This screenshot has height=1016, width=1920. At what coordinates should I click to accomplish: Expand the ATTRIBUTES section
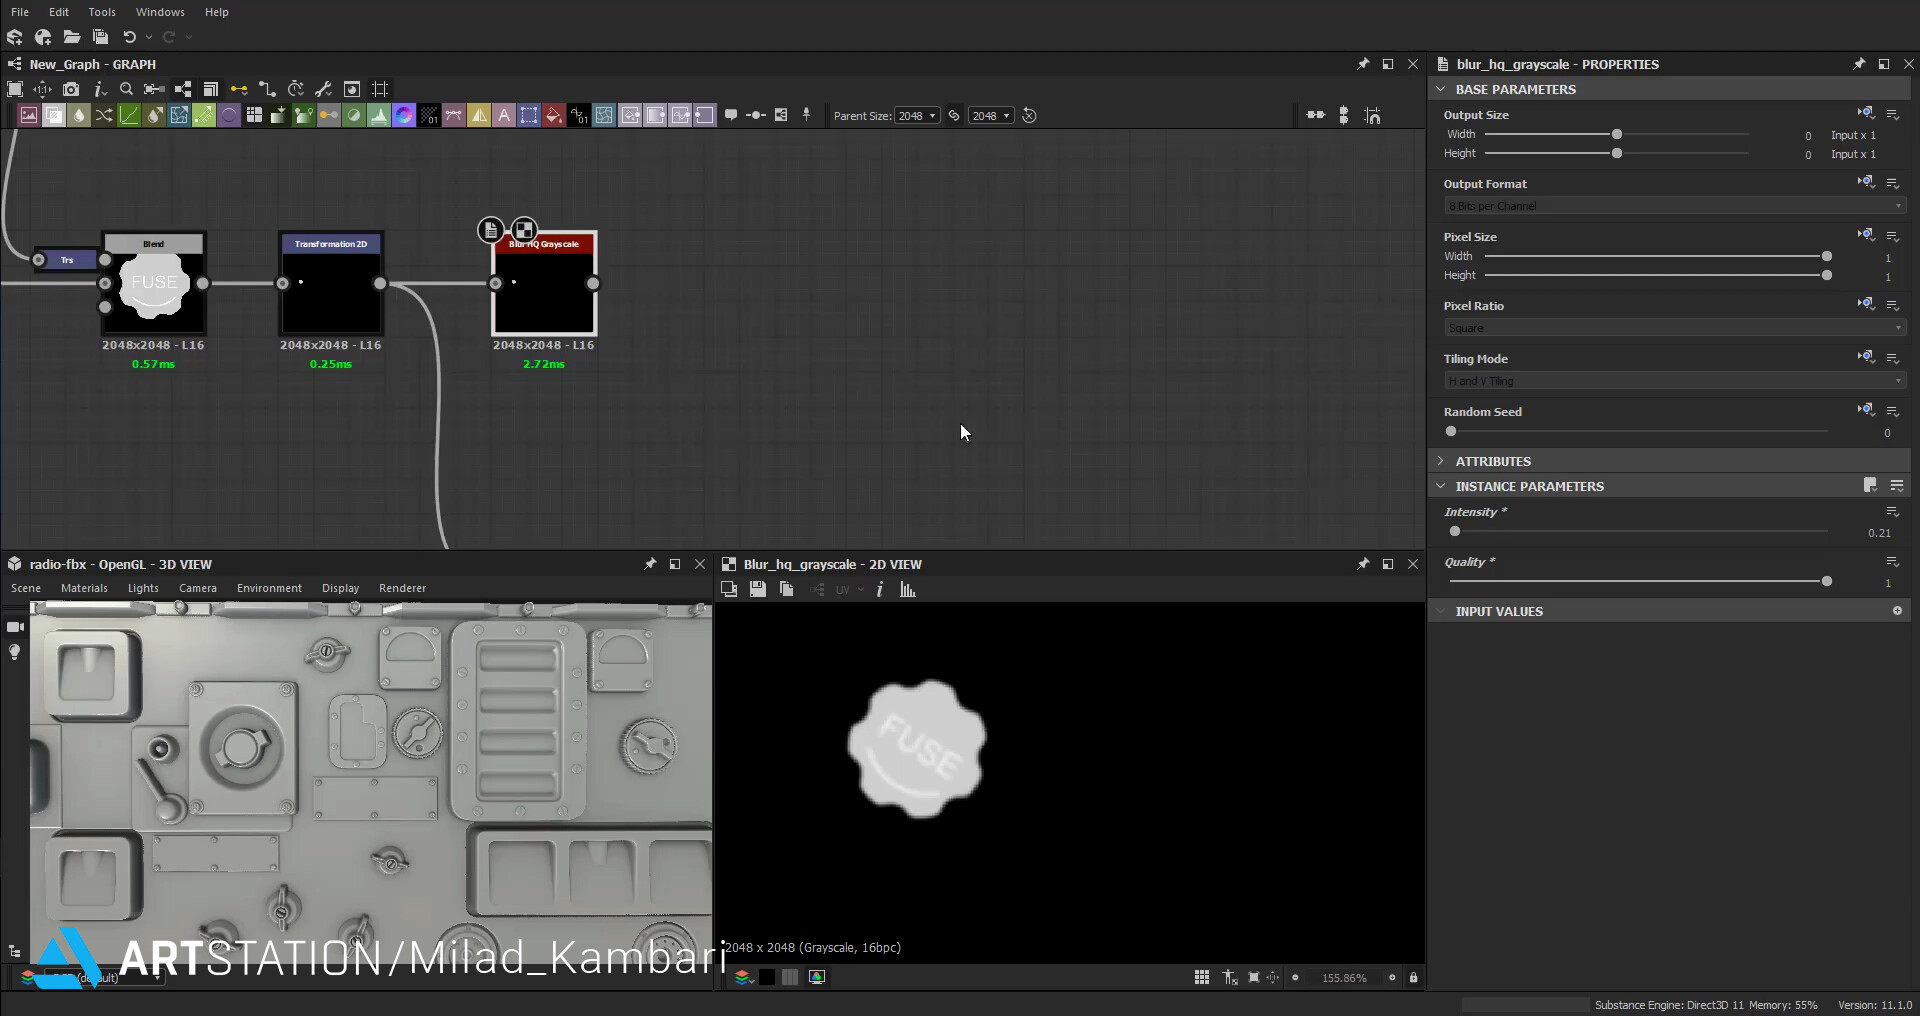(1493, 461)
